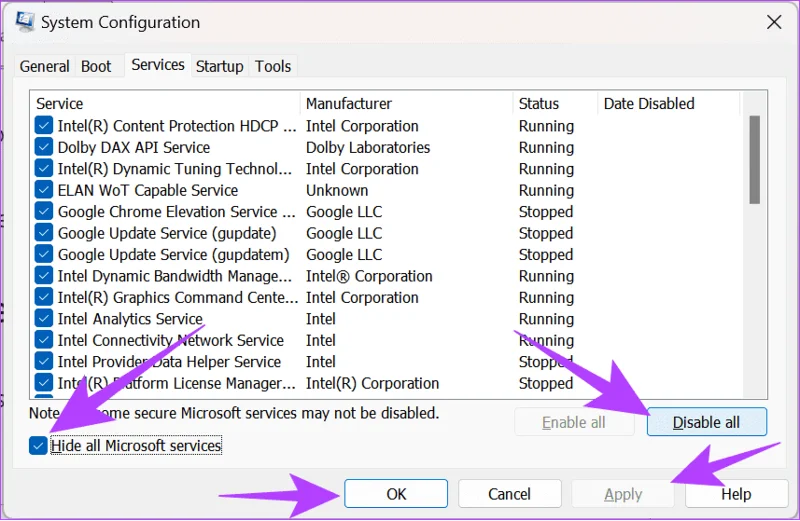Select the Services tab
This screenshot has width=800, height=521.
(x=158, y=65)
